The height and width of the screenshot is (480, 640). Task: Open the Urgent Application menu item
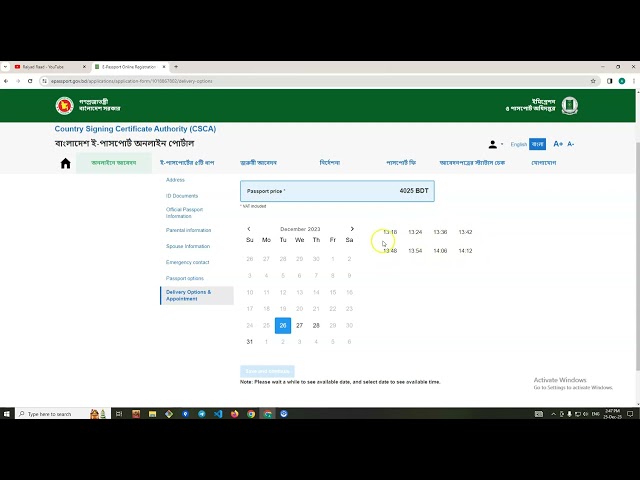point(258,163)
